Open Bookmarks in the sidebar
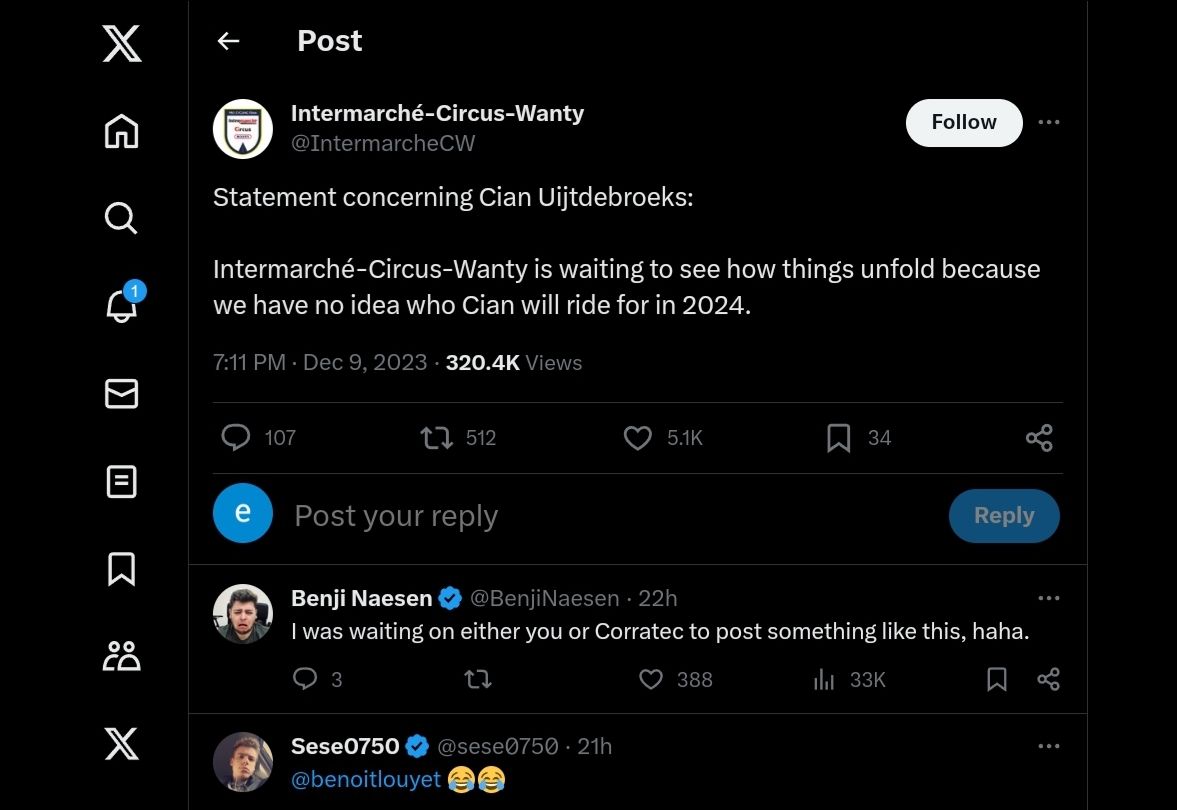Image resolution: width=1177 pixels, height=810 pixels. click(x=121, y=569)
